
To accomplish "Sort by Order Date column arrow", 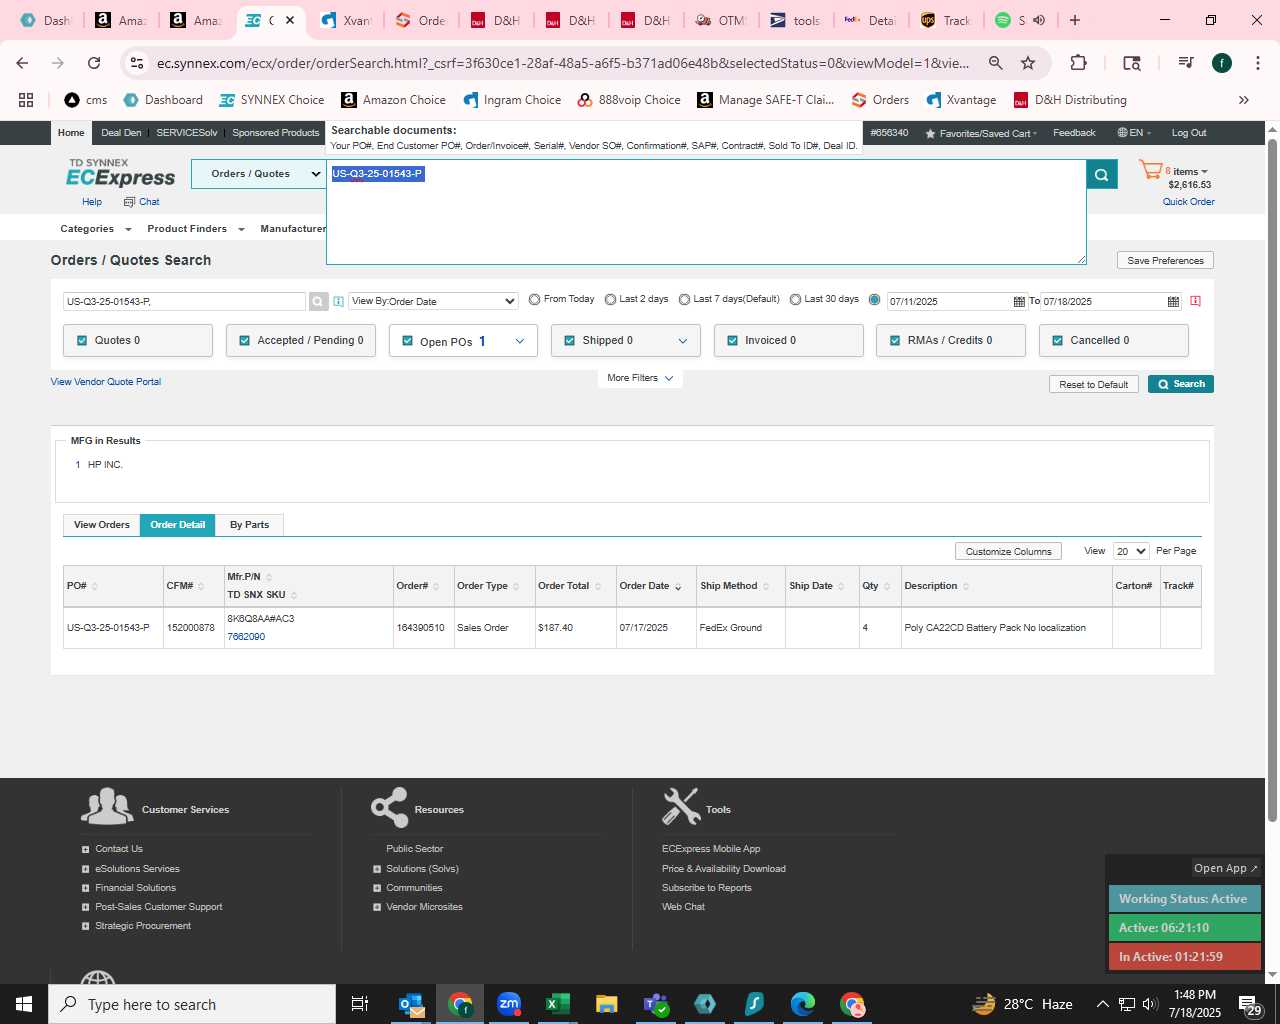I will (678, 587).
